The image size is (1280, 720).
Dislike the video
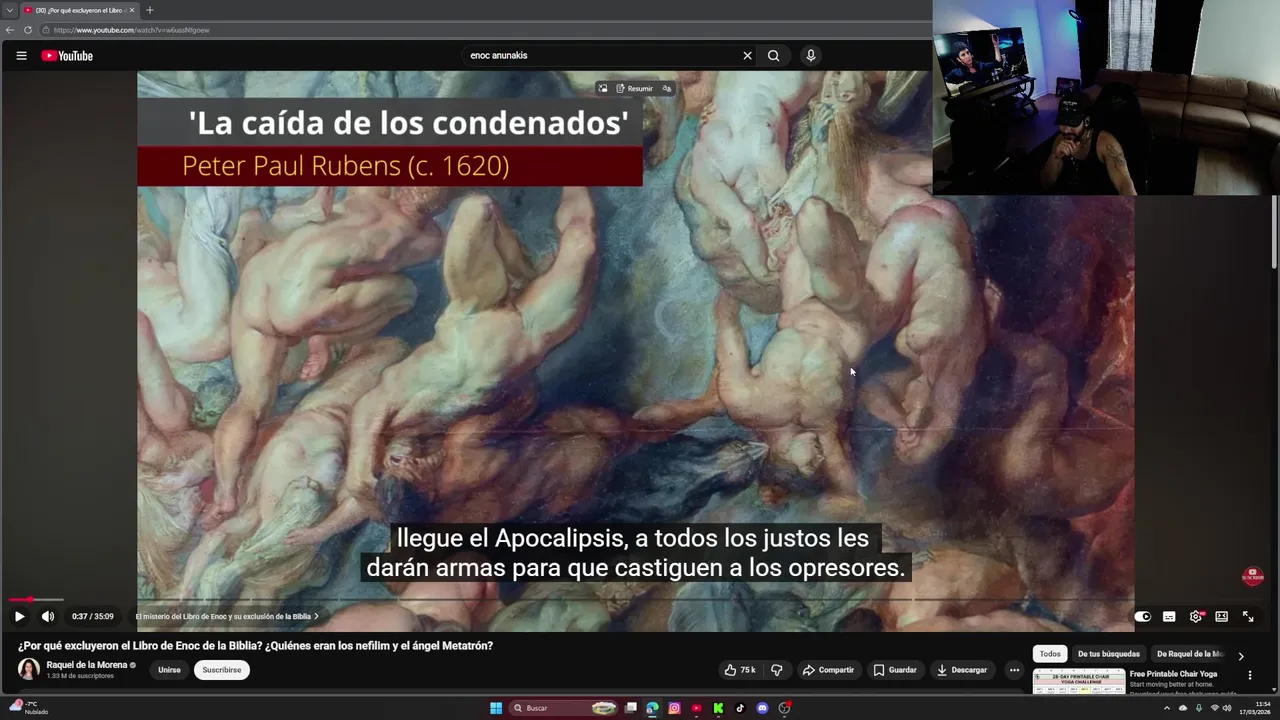777,670
